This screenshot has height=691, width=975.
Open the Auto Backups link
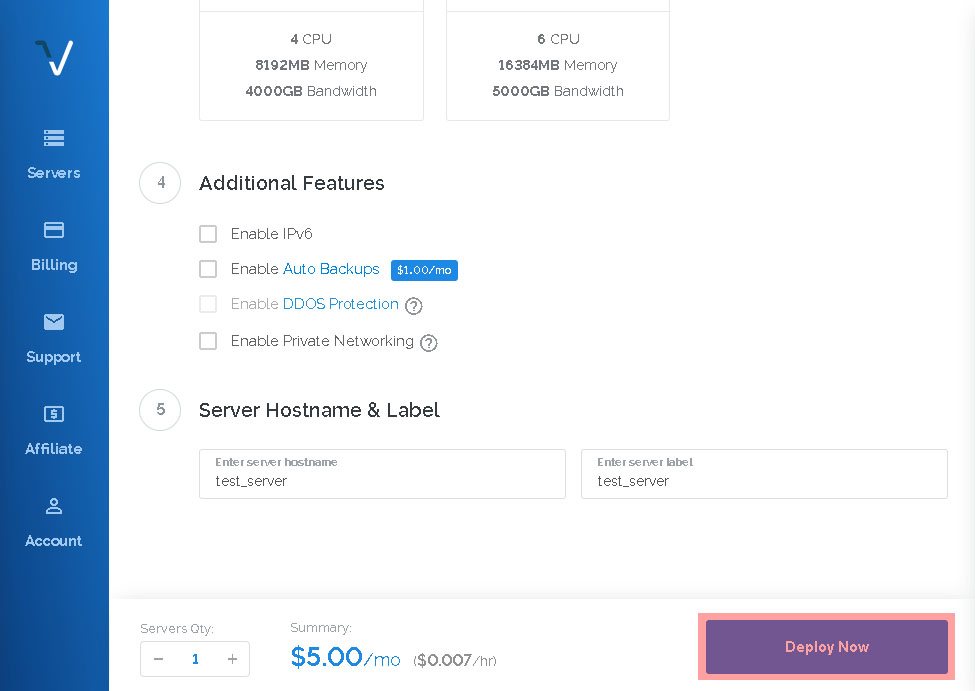[331, 269]
